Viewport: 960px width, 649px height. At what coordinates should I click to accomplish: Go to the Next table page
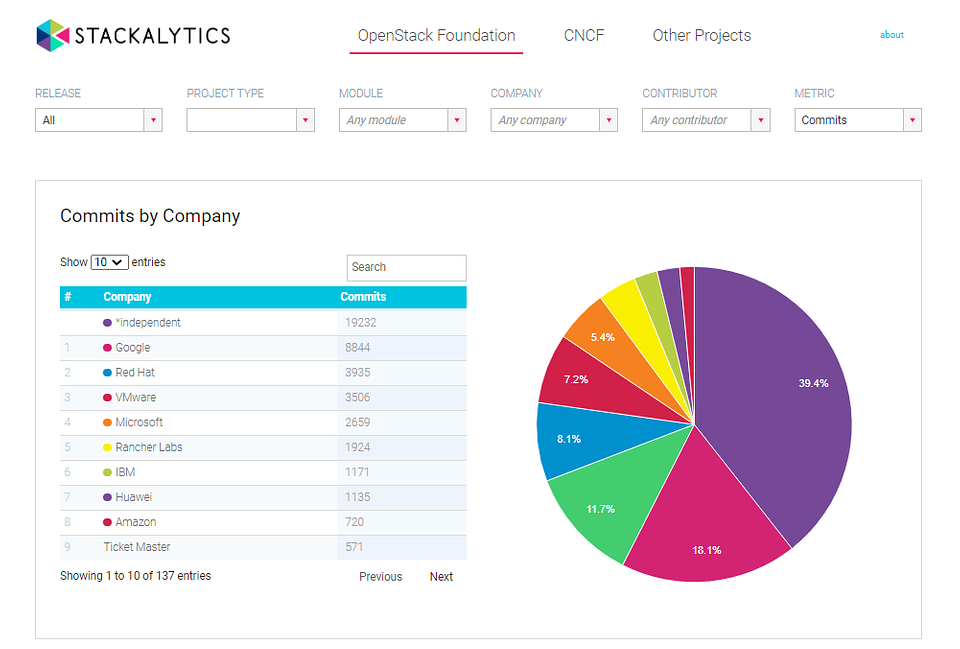[x=441, y=577]
